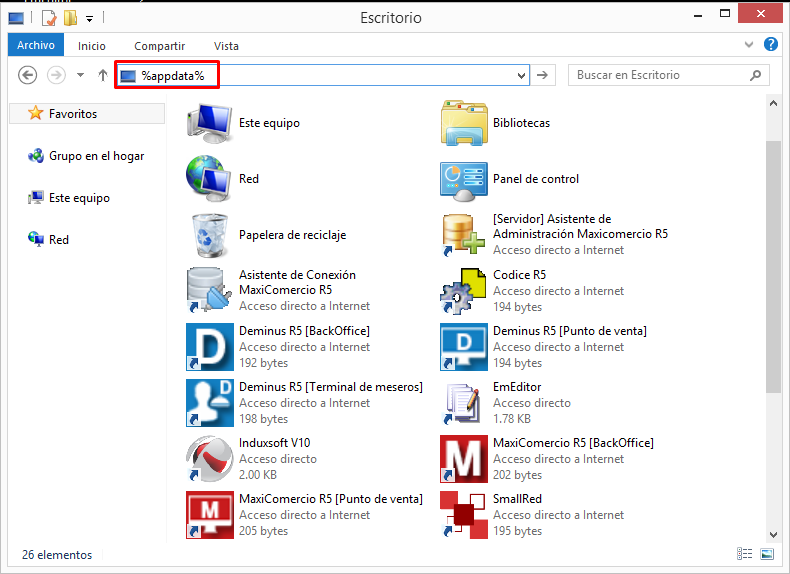Click the Buscar en Escritorio search box

click(x=669, y=75)
